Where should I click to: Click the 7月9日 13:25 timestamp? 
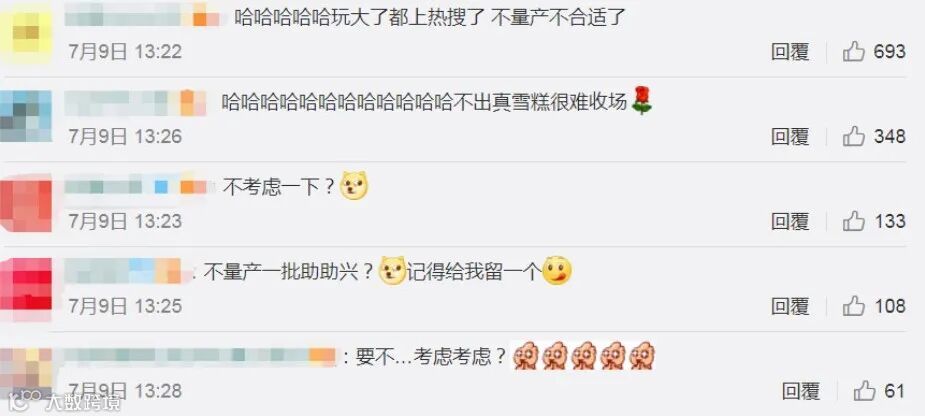[x=125, y=306]
